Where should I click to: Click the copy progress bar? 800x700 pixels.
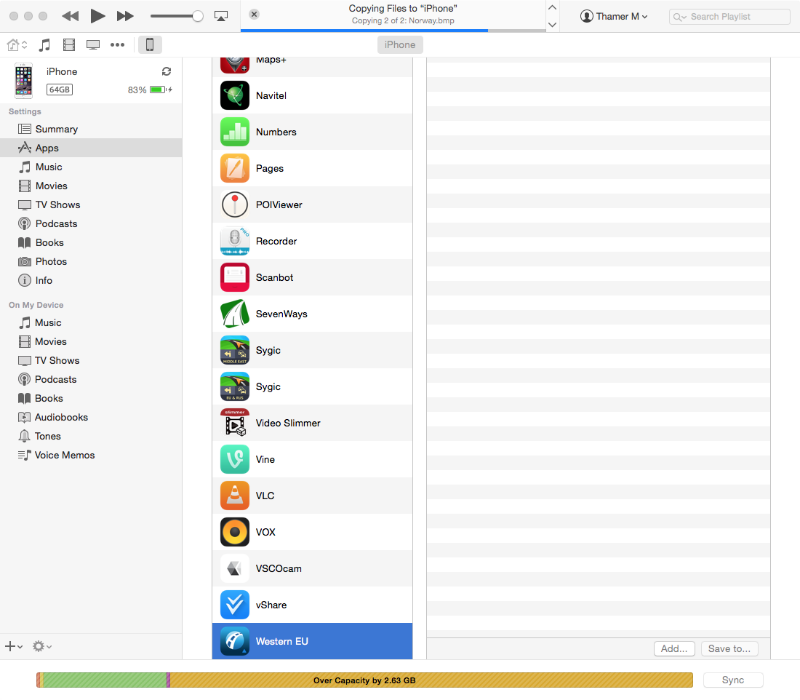coord(393,31)
